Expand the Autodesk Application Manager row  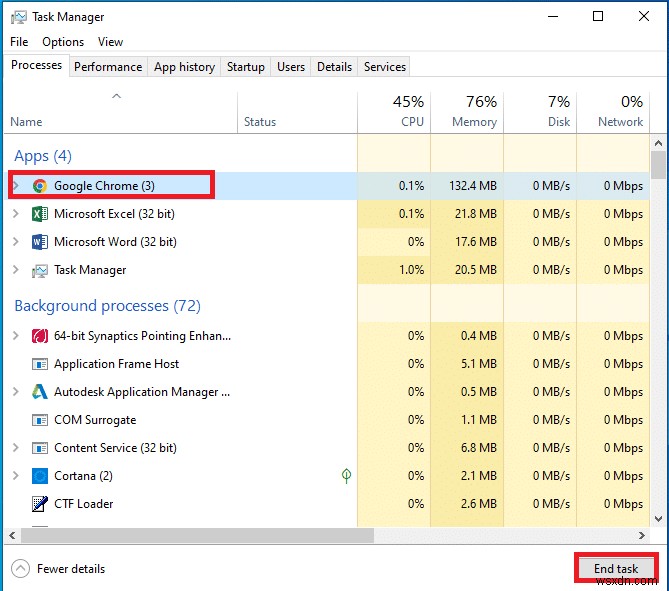[16, 391]
